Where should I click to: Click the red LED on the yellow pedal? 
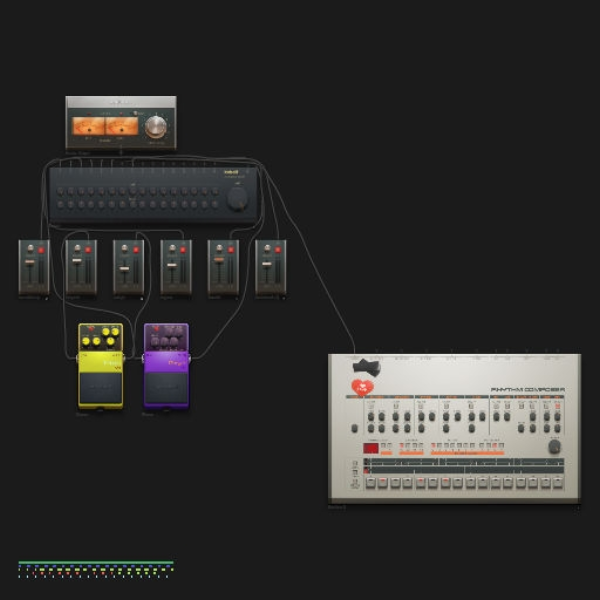pyautogui.click(x=91, y=329)
